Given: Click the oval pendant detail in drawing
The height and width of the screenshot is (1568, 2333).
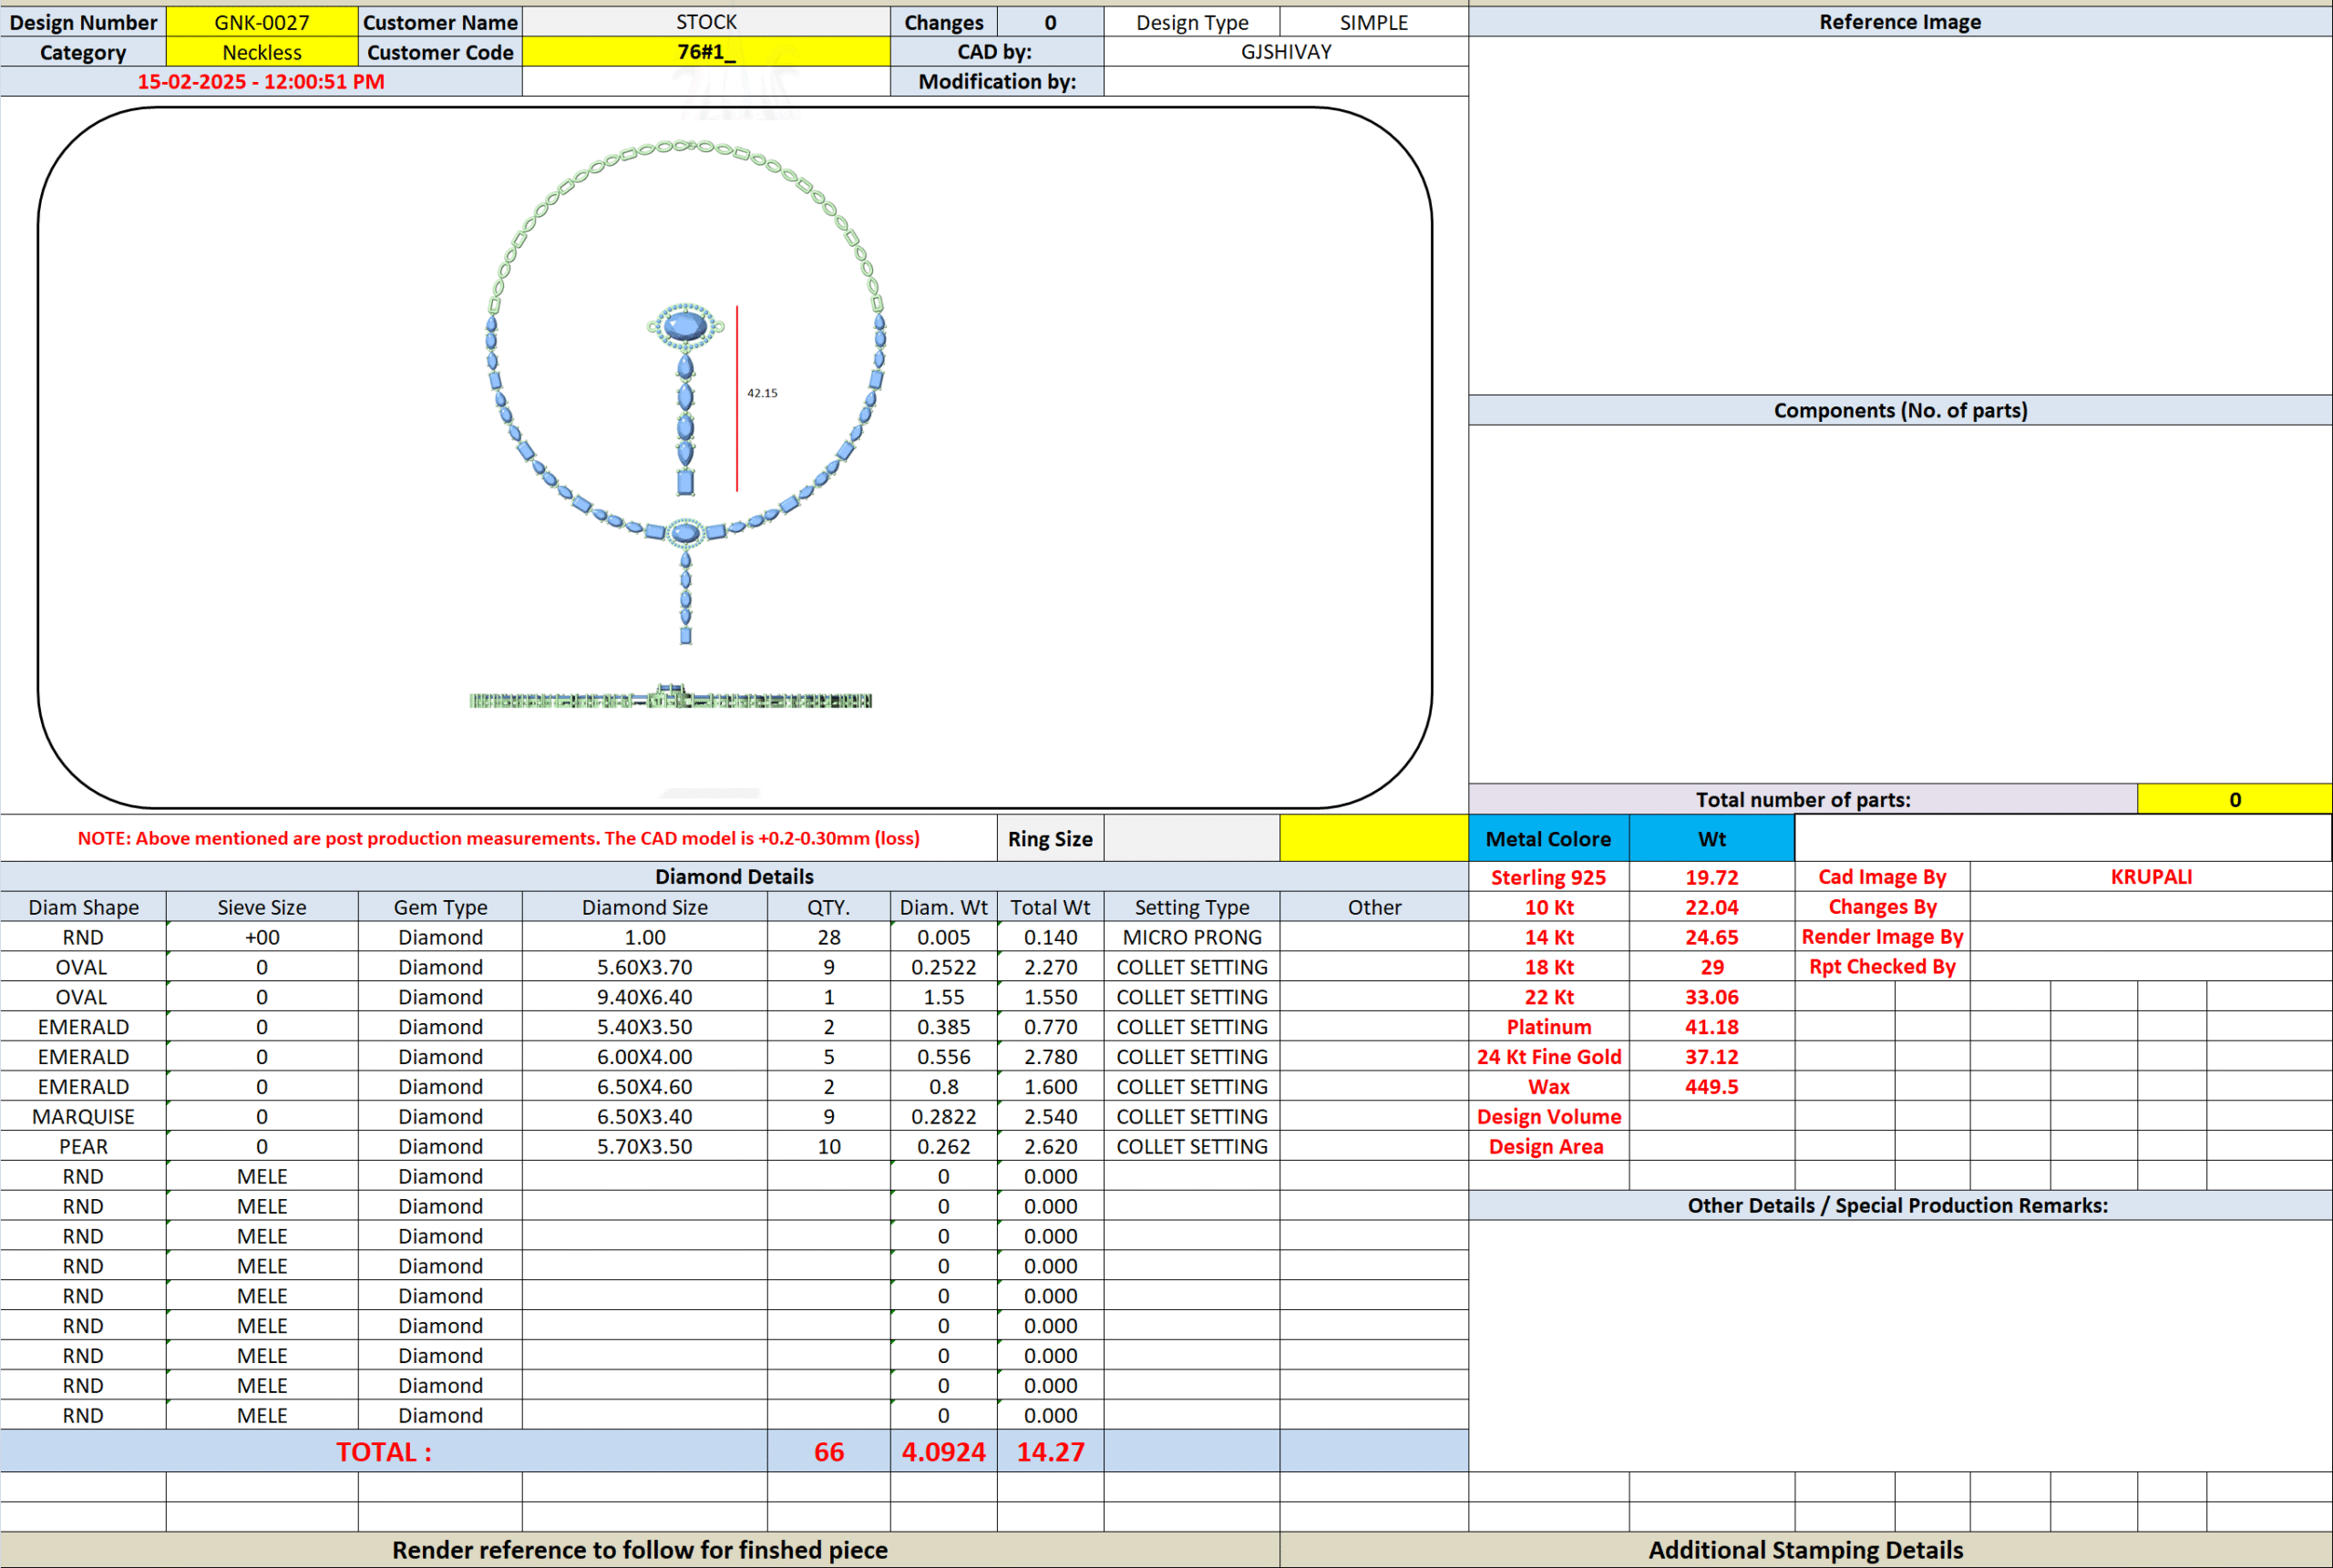Looking at the screenshot, I should tap(685, 327).
